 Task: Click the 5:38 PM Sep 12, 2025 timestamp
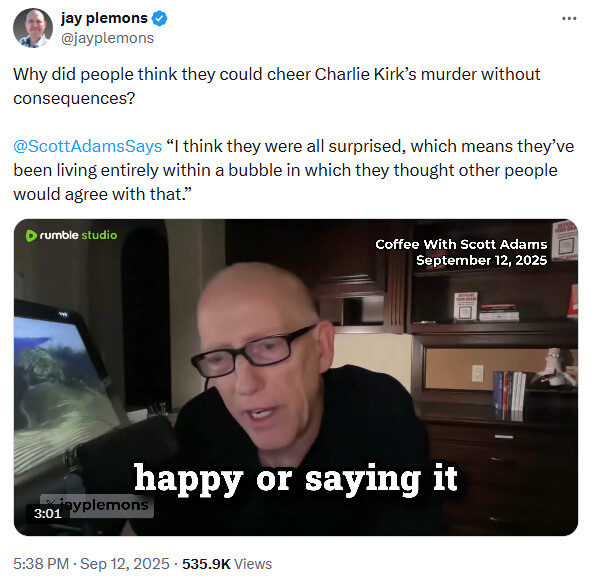pos(91,563)
